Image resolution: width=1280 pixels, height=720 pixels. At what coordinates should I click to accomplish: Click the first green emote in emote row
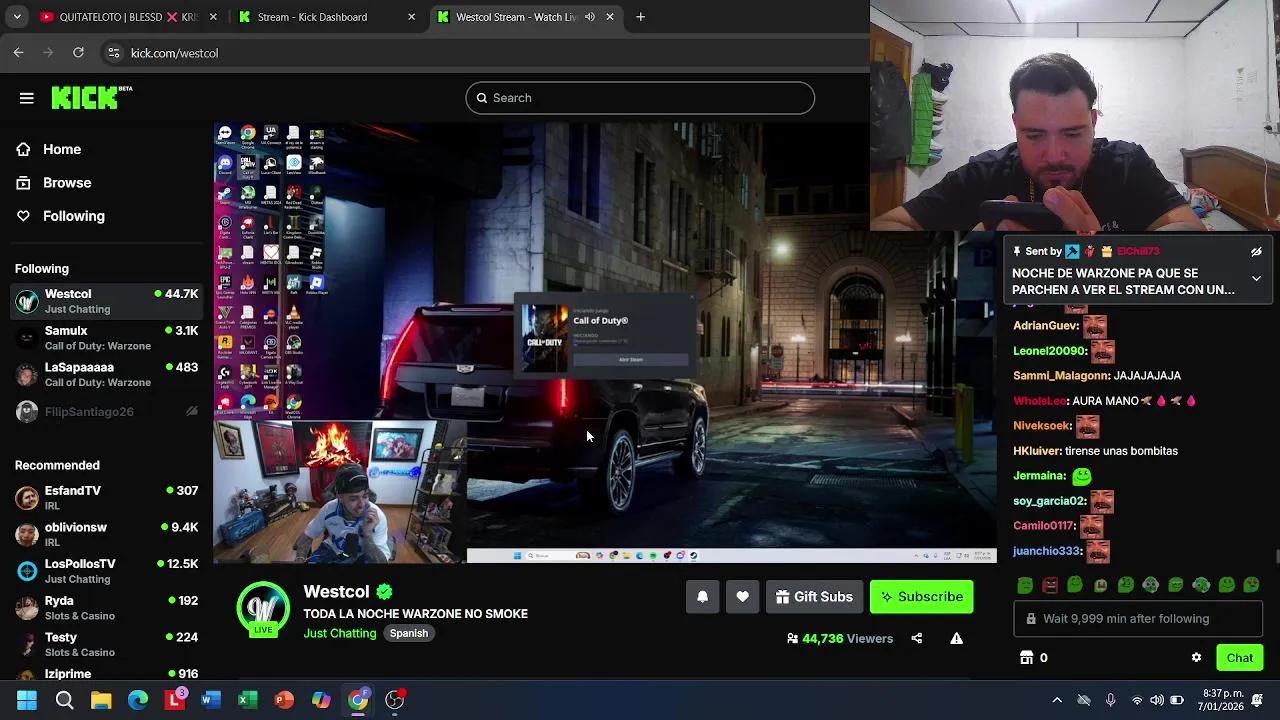pyautogui.click(x=1025, y=585)
